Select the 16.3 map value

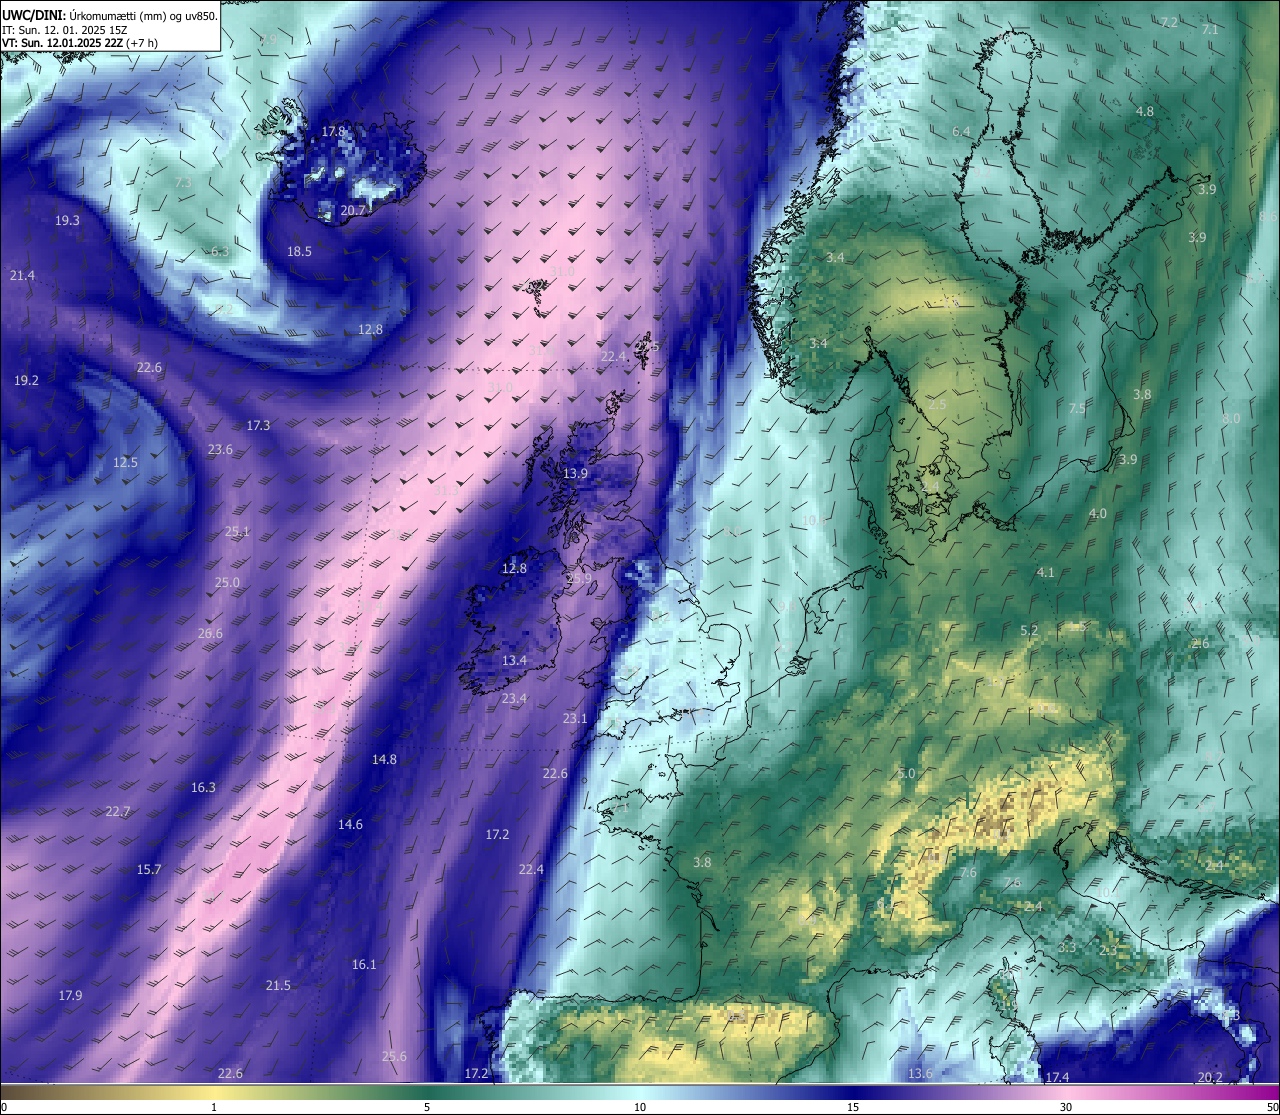click(x=203, y=788)
